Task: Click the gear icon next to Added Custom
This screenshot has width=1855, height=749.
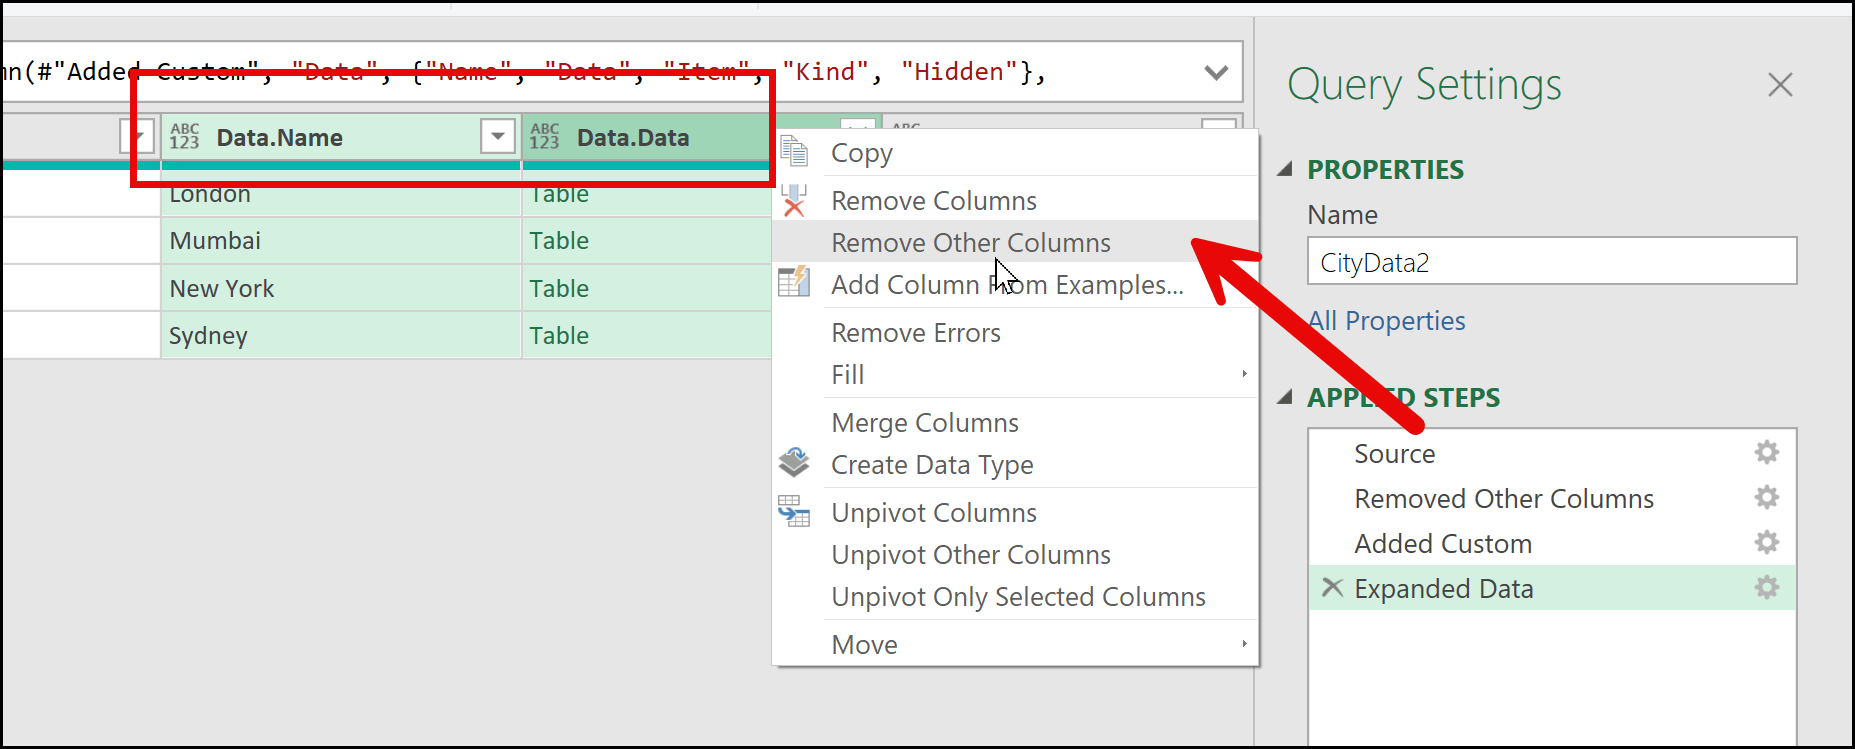Action: coord(1766,543)
